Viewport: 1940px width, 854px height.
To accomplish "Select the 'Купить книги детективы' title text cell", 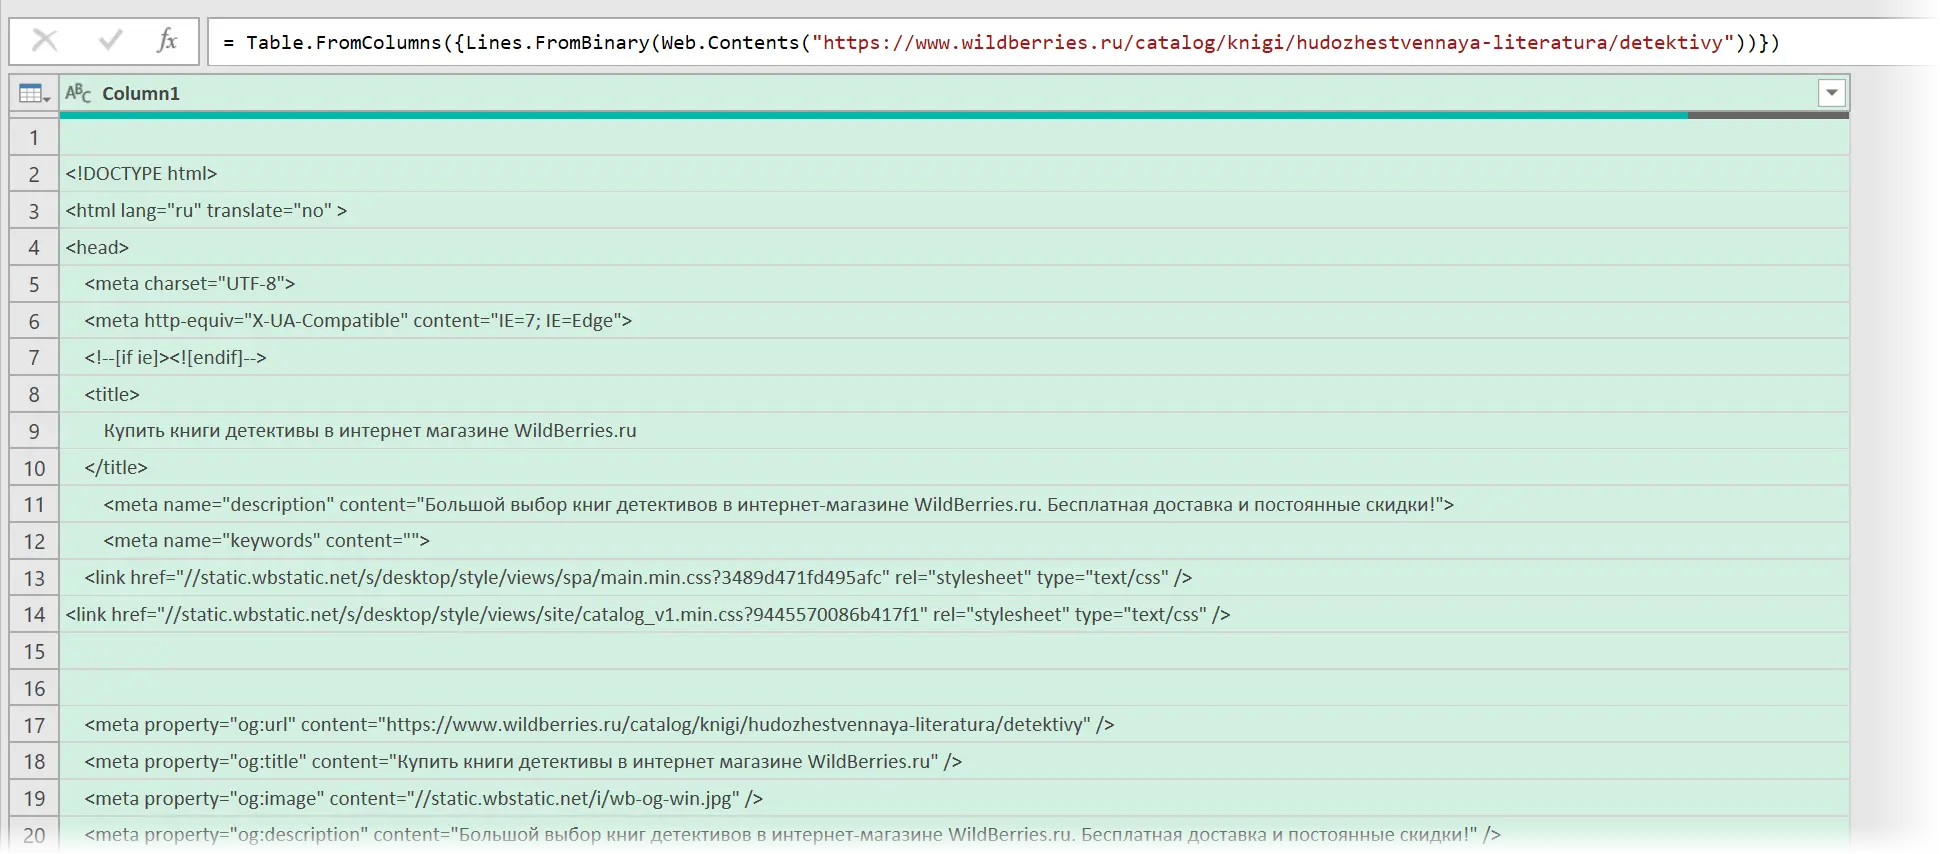I will pyautogui.click(x=954, y=431).
